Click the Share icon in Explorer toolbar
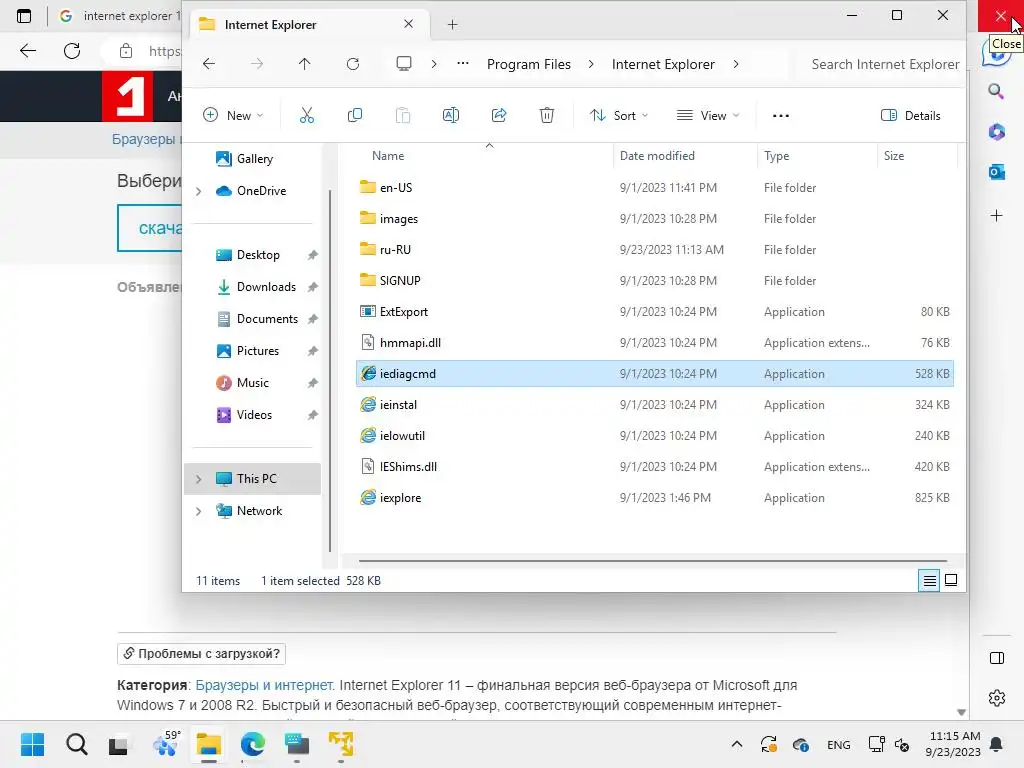1024x768 pixels. [499, 116]
